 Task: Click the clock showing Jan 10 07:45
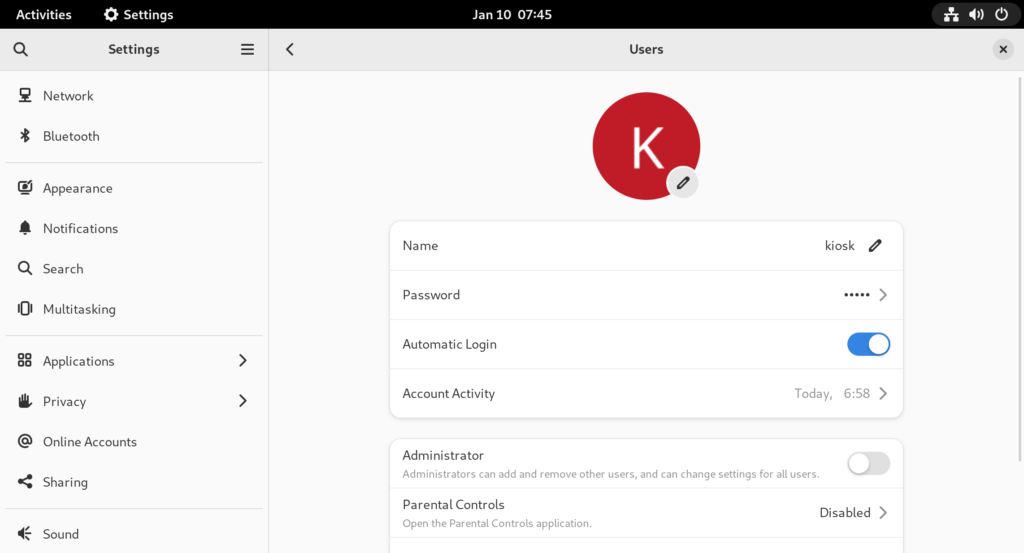[x=512, y=15]
